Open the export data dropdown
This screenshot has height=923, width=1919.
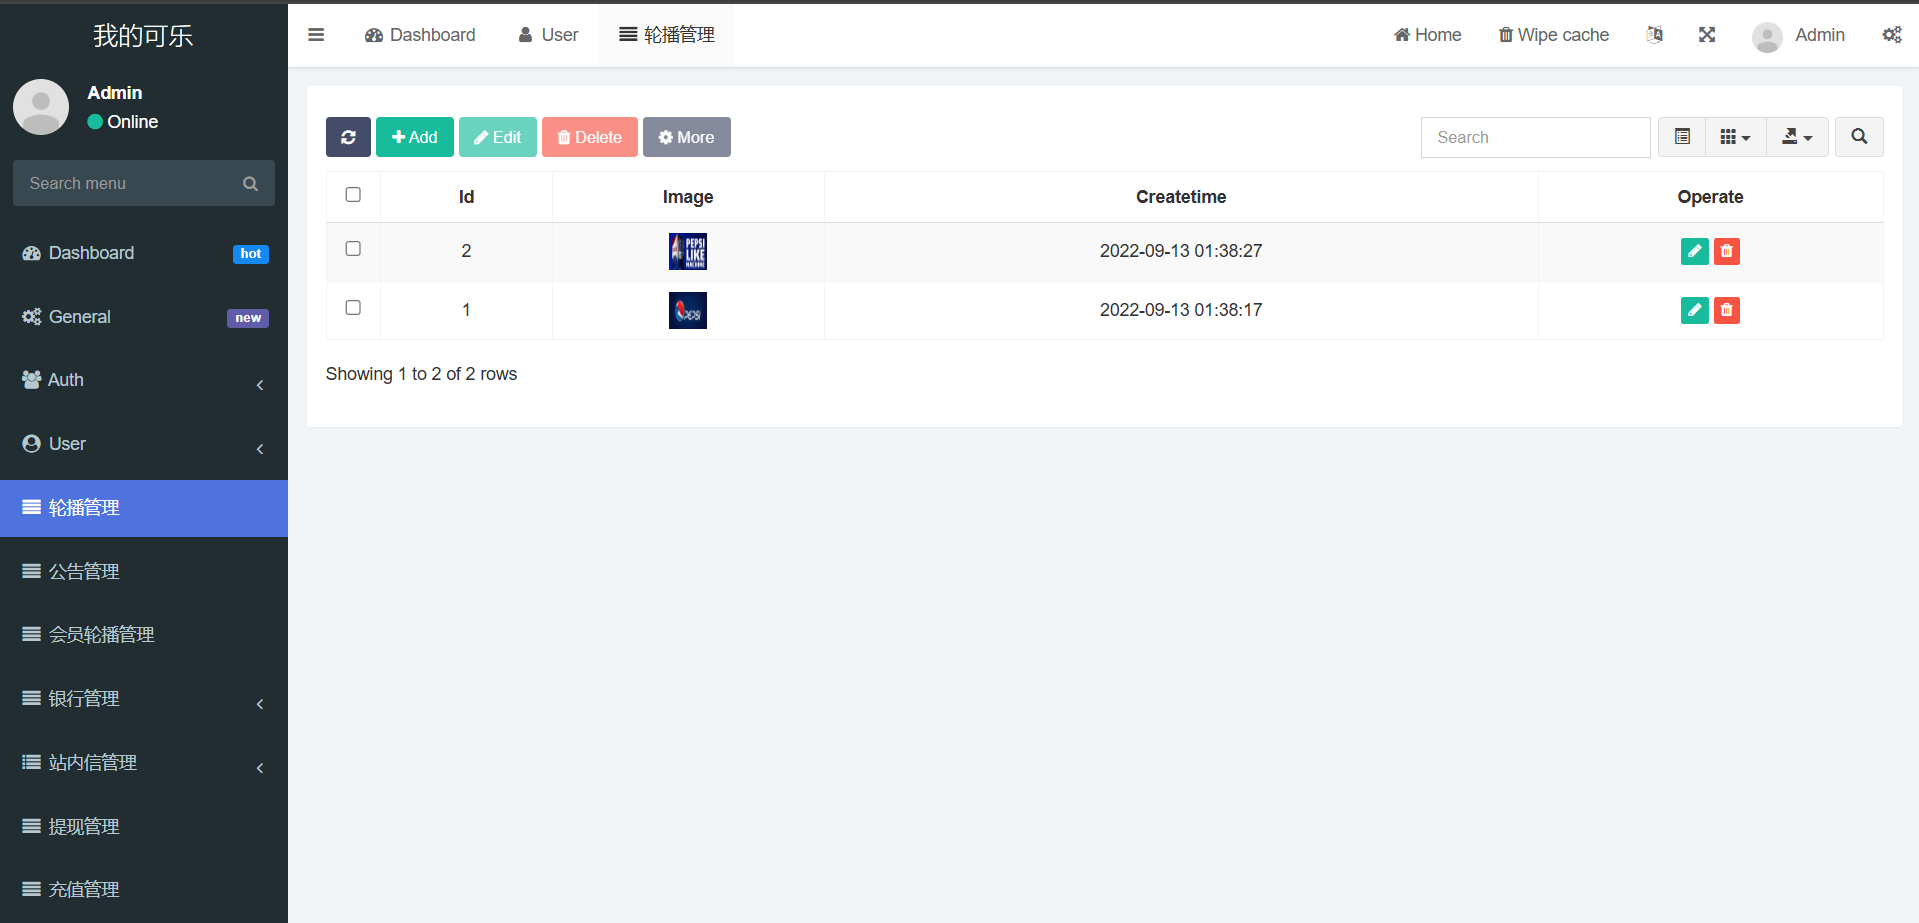click(1797, 137)
